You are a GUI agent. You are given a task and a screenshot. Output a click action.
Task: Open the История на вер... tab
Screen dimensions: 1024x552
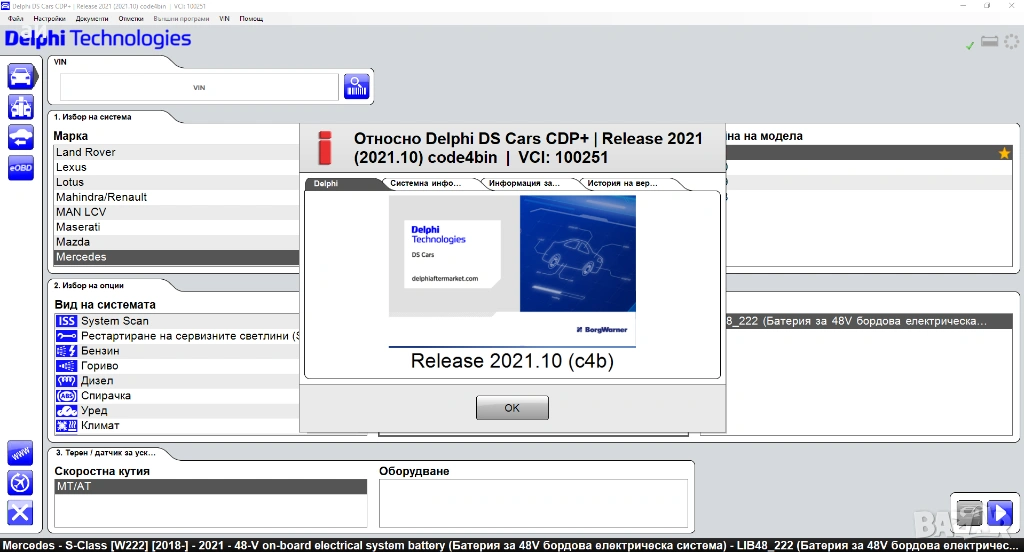click(623, 184)
